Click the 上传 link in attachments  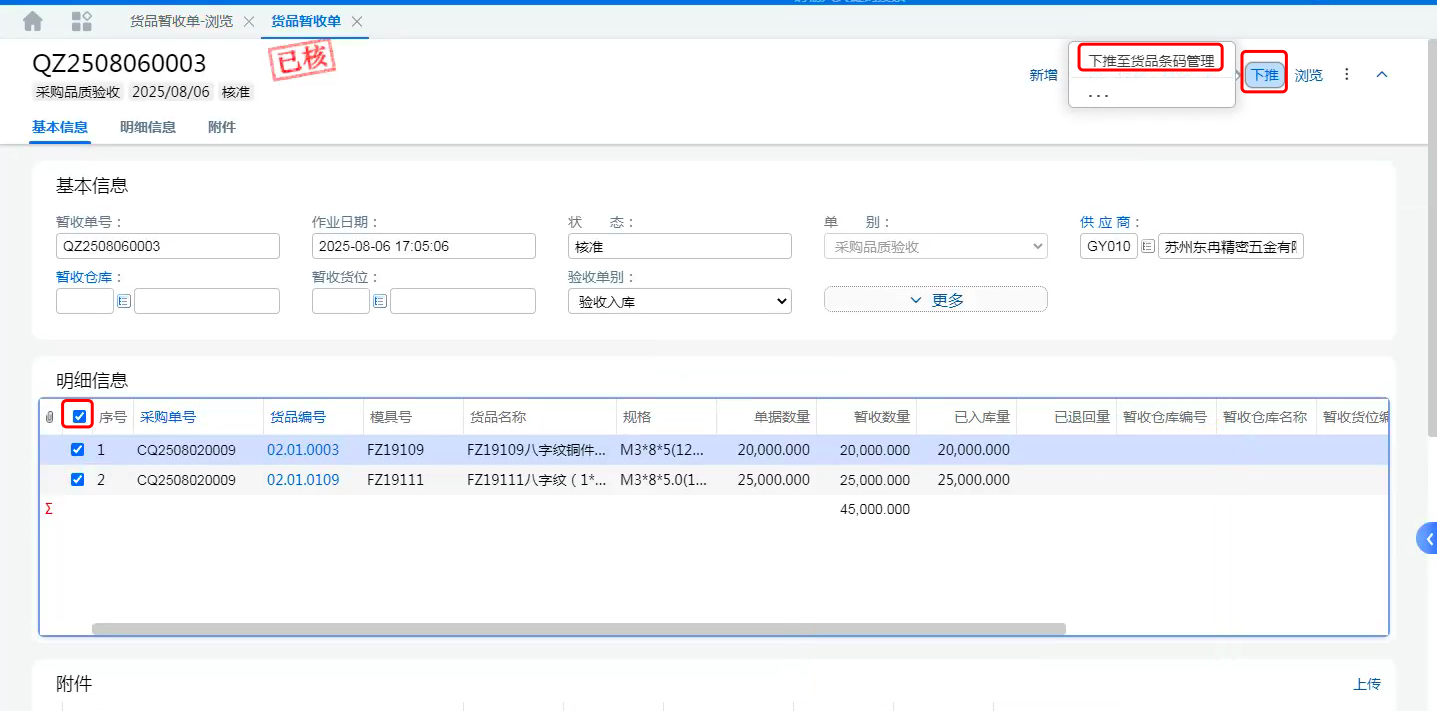click(1366, 684)
